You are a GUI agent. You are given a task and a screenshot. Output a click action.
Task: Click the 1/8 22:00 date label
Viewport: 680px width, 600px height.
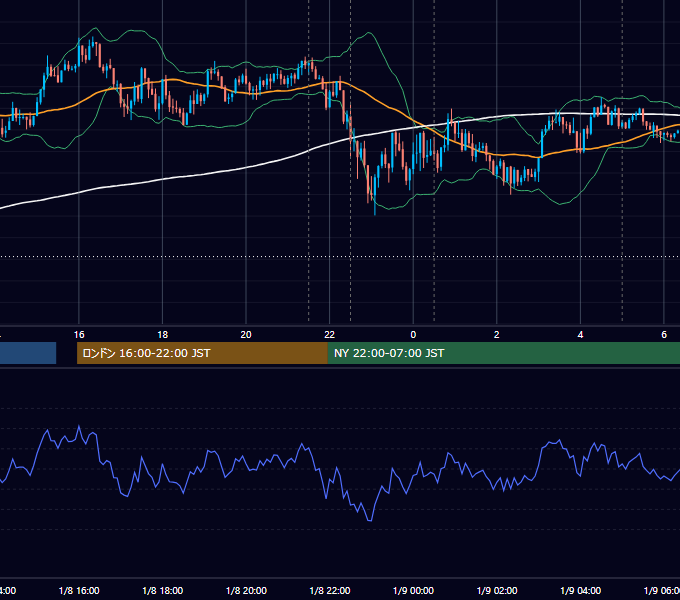click(x=330, y=590)
